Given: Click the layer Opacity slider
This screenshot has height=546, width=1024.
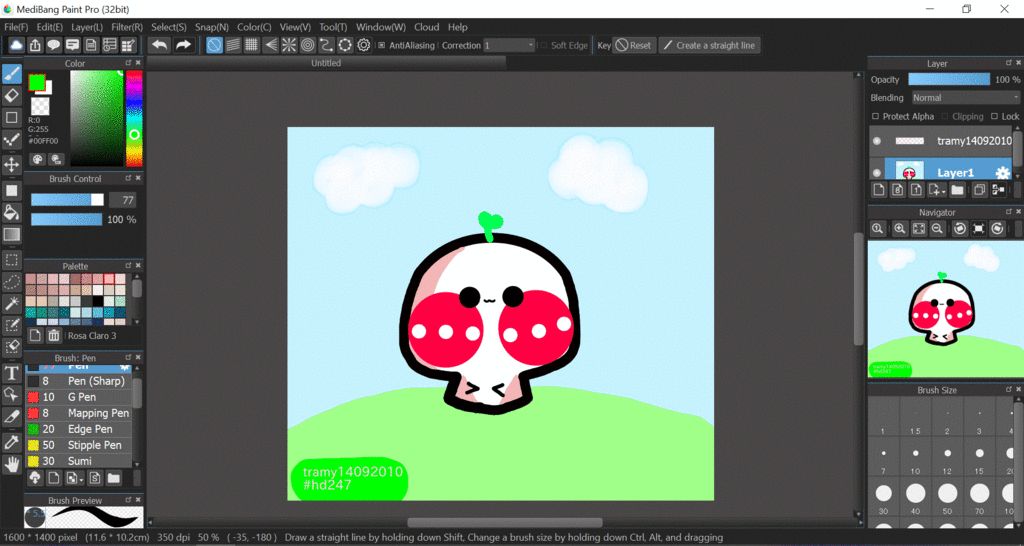Looking at the screenshot, I should tap(949, 79).
